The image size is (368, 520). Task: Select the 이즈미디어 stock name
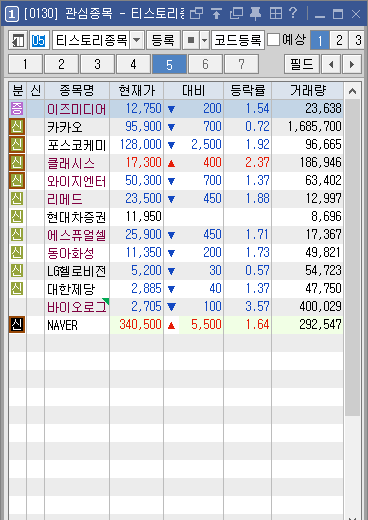click(x=76, y=109)
